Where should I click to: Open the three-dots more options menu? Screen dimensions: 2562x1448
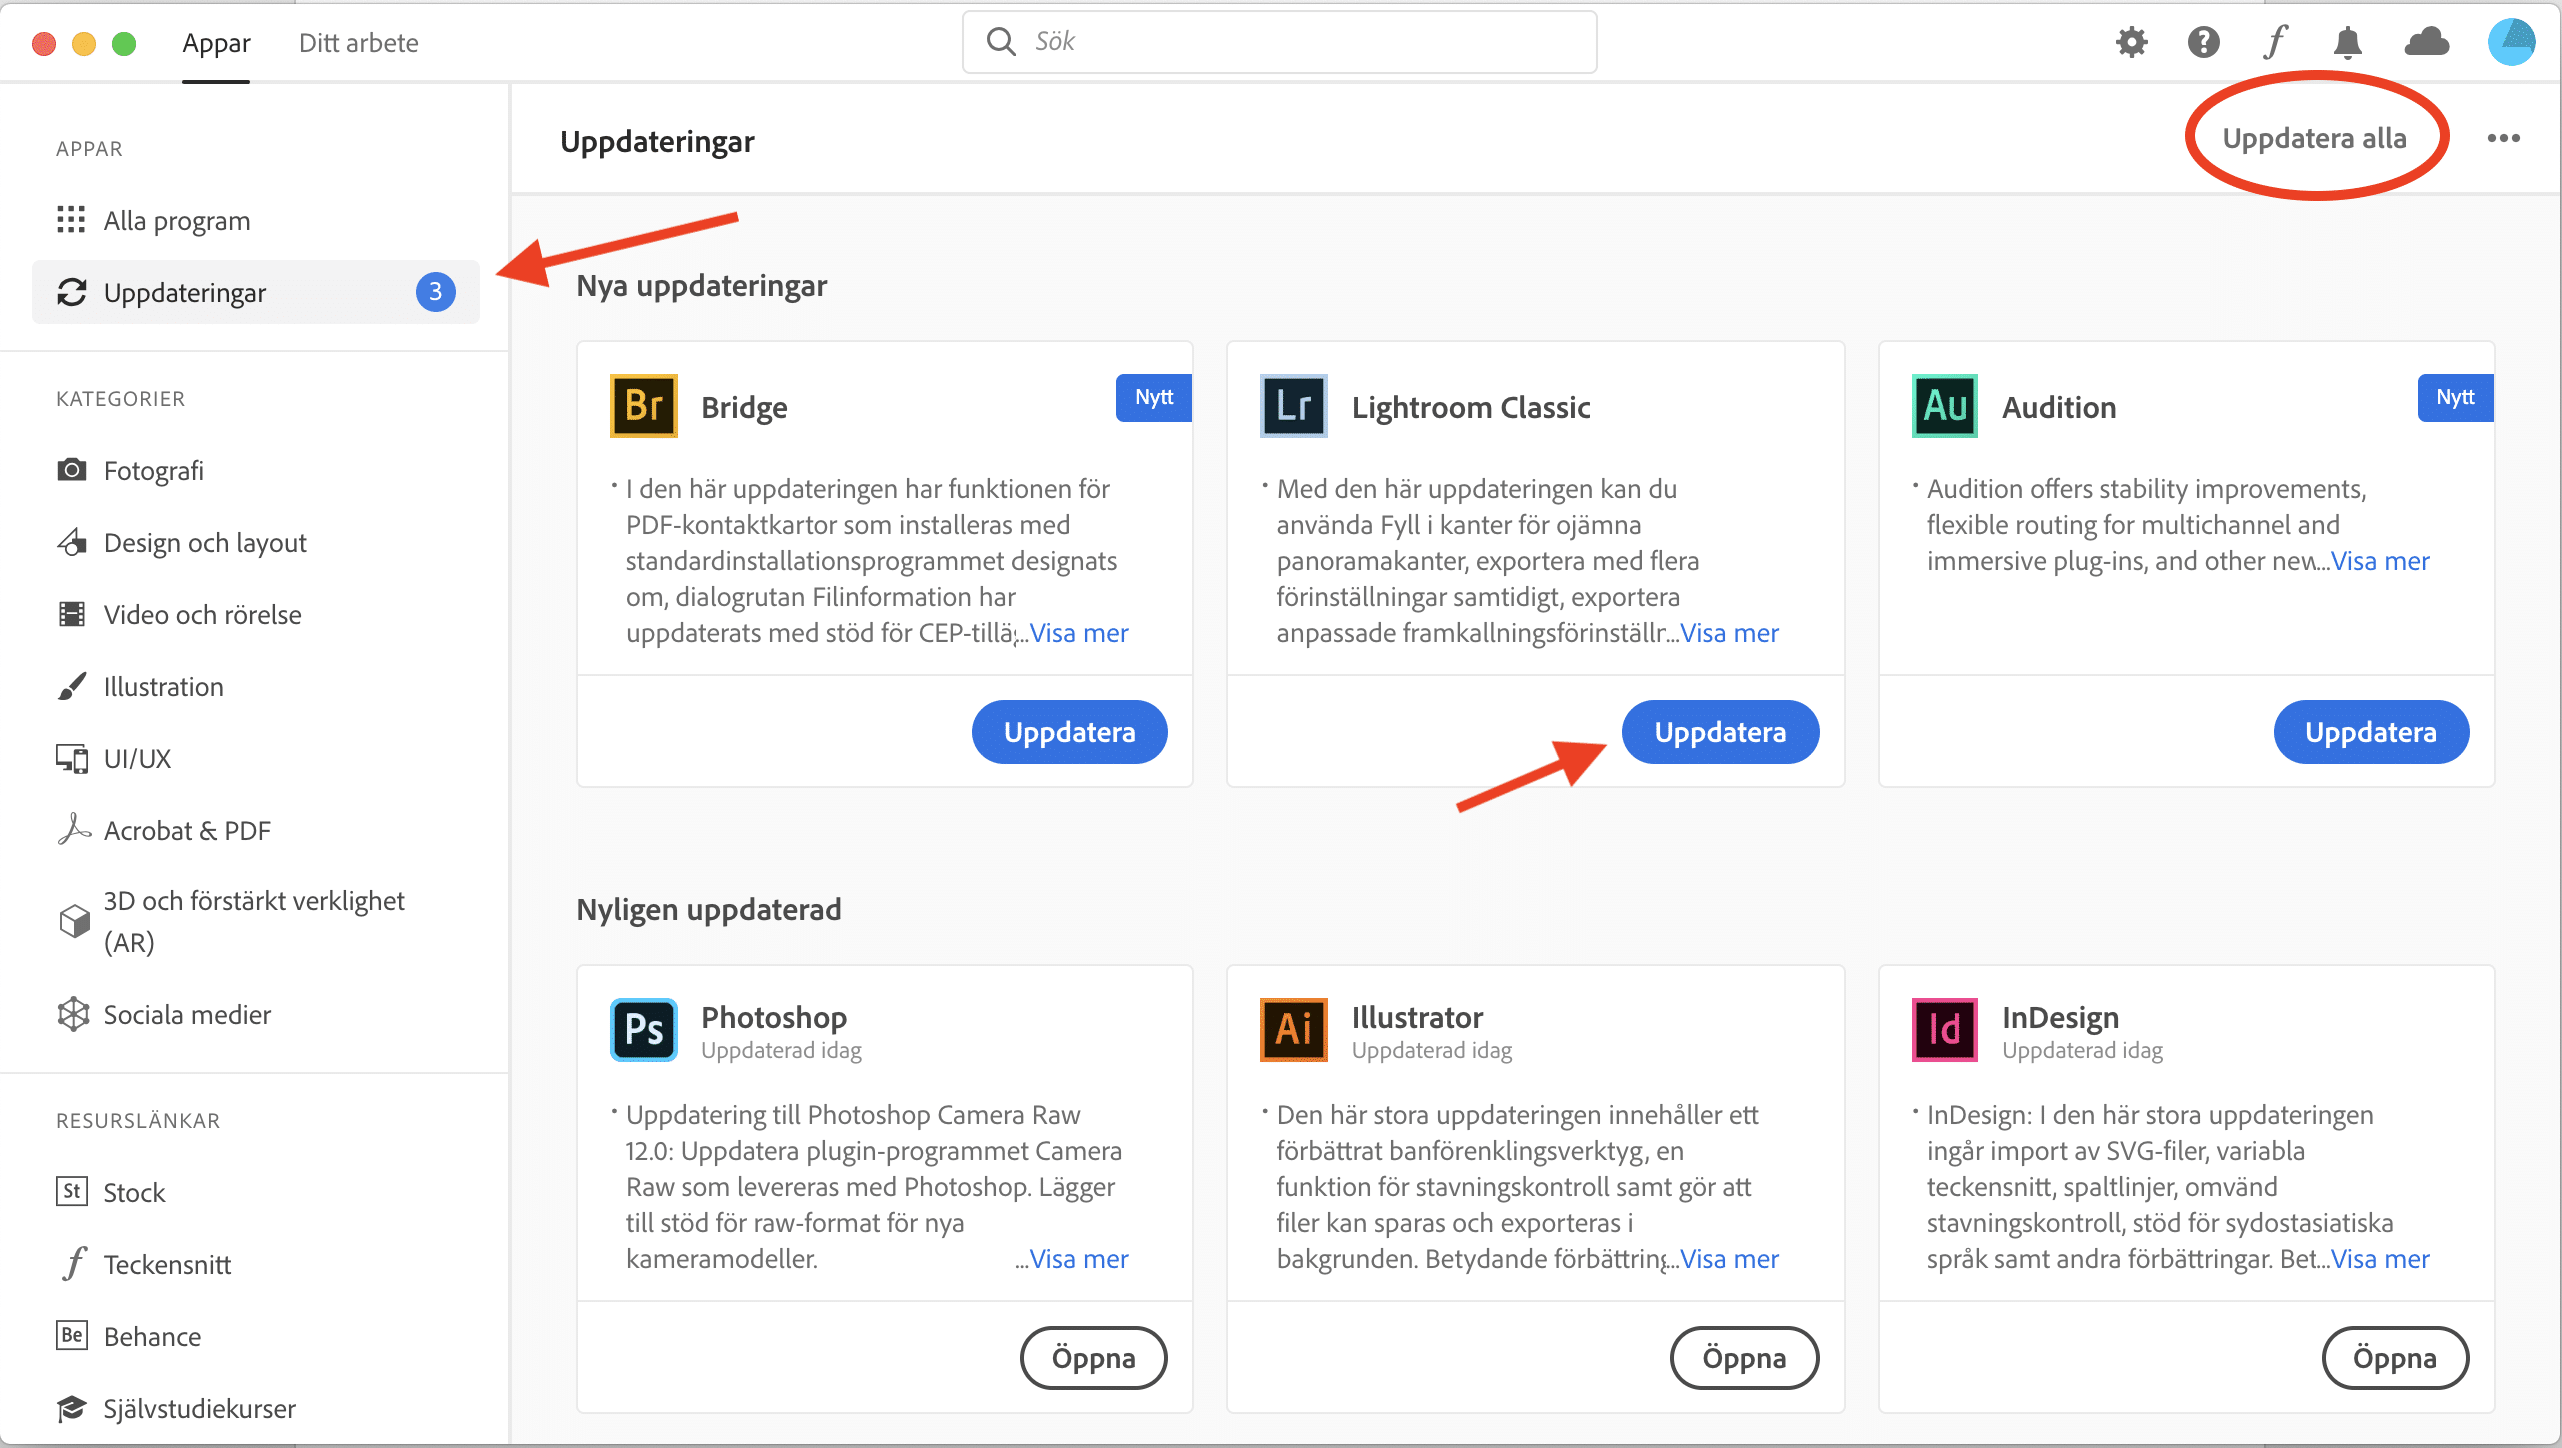point(2503,138)
